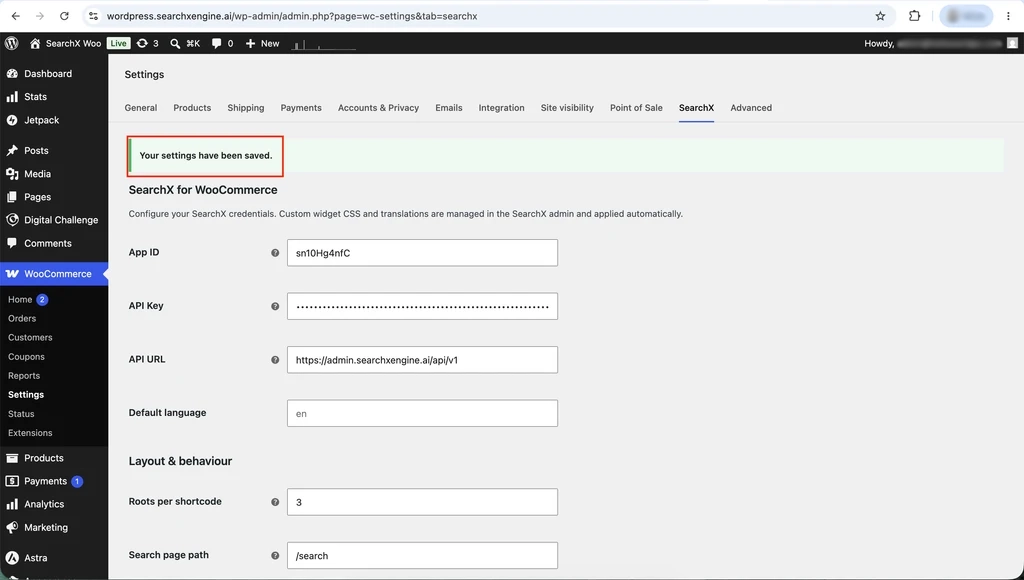Screen dimensions: 1024x580
Task: Click into the App ID field
Action: [423, 253]
